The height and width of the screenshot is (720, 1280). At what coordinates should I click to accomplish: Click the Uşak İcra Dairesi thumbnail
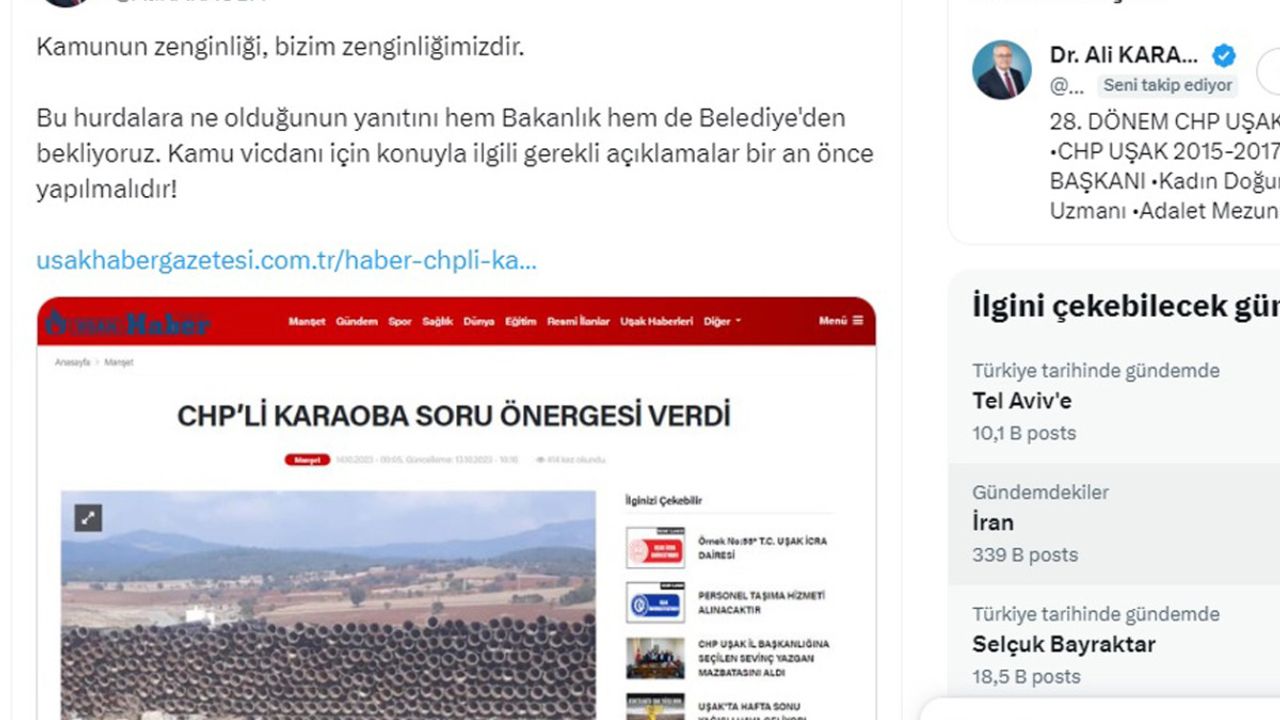(x=655, y=548)
